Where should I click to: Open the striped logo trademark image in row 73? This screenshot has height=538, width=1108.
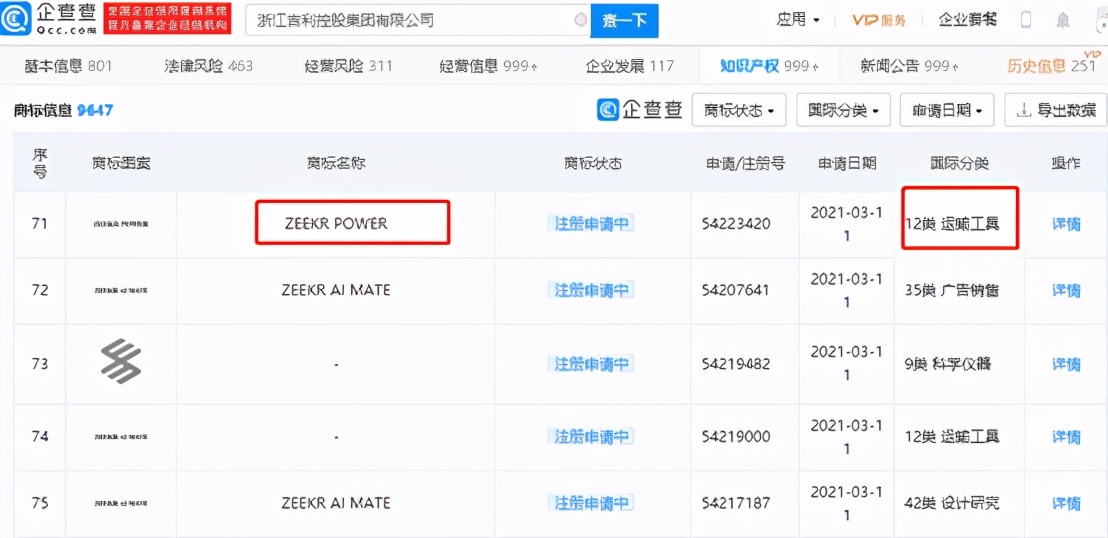pyautogui.click(x=121, y=363)
